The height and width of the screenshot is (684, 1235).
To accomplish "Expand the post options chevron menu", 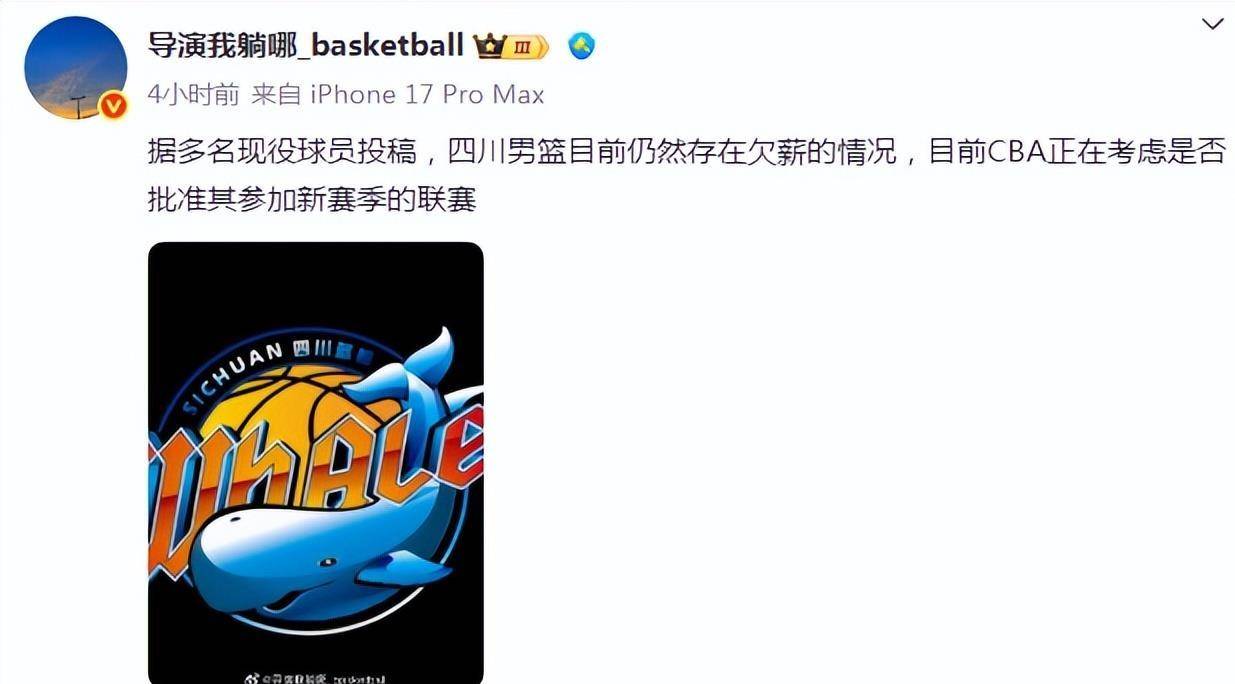I will (x=1211, y=24).
